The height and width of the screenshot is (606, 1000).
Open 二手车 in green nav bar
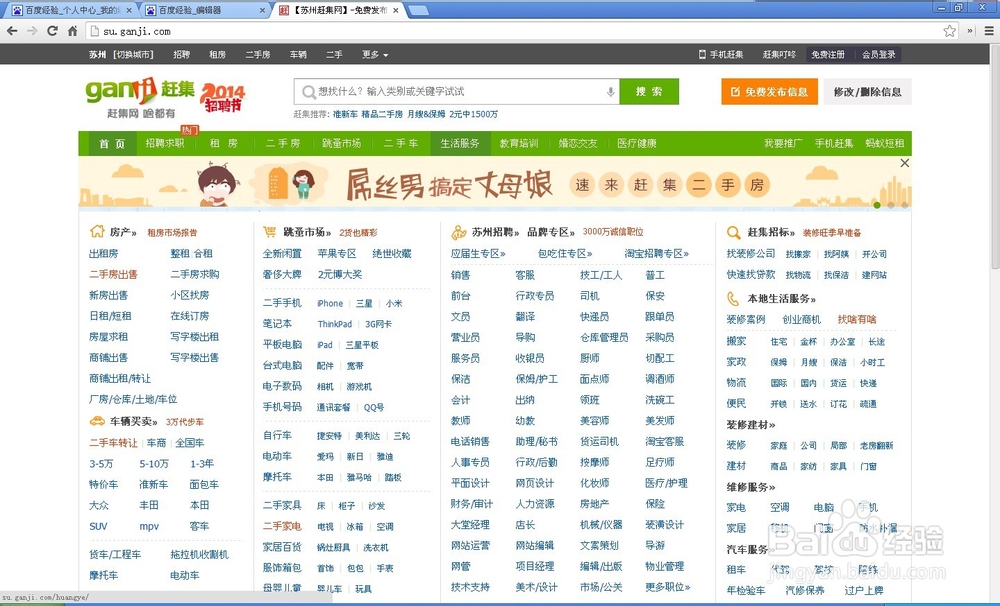click(x=401, y=144)
